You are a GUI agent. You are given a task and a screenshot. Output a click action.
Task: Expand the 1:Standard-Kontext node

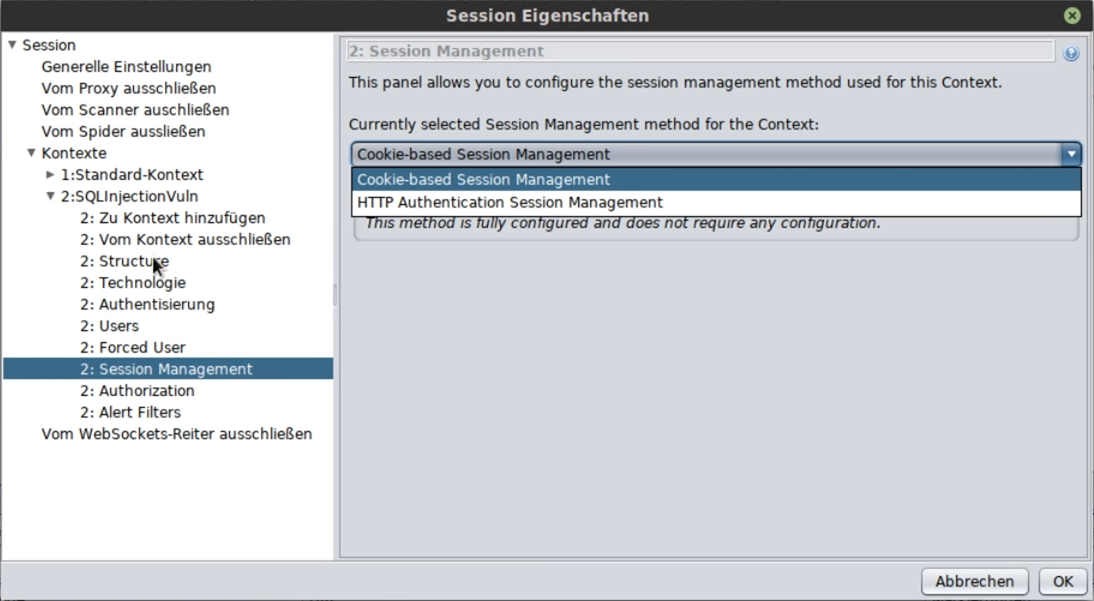(x=50, y=175)
